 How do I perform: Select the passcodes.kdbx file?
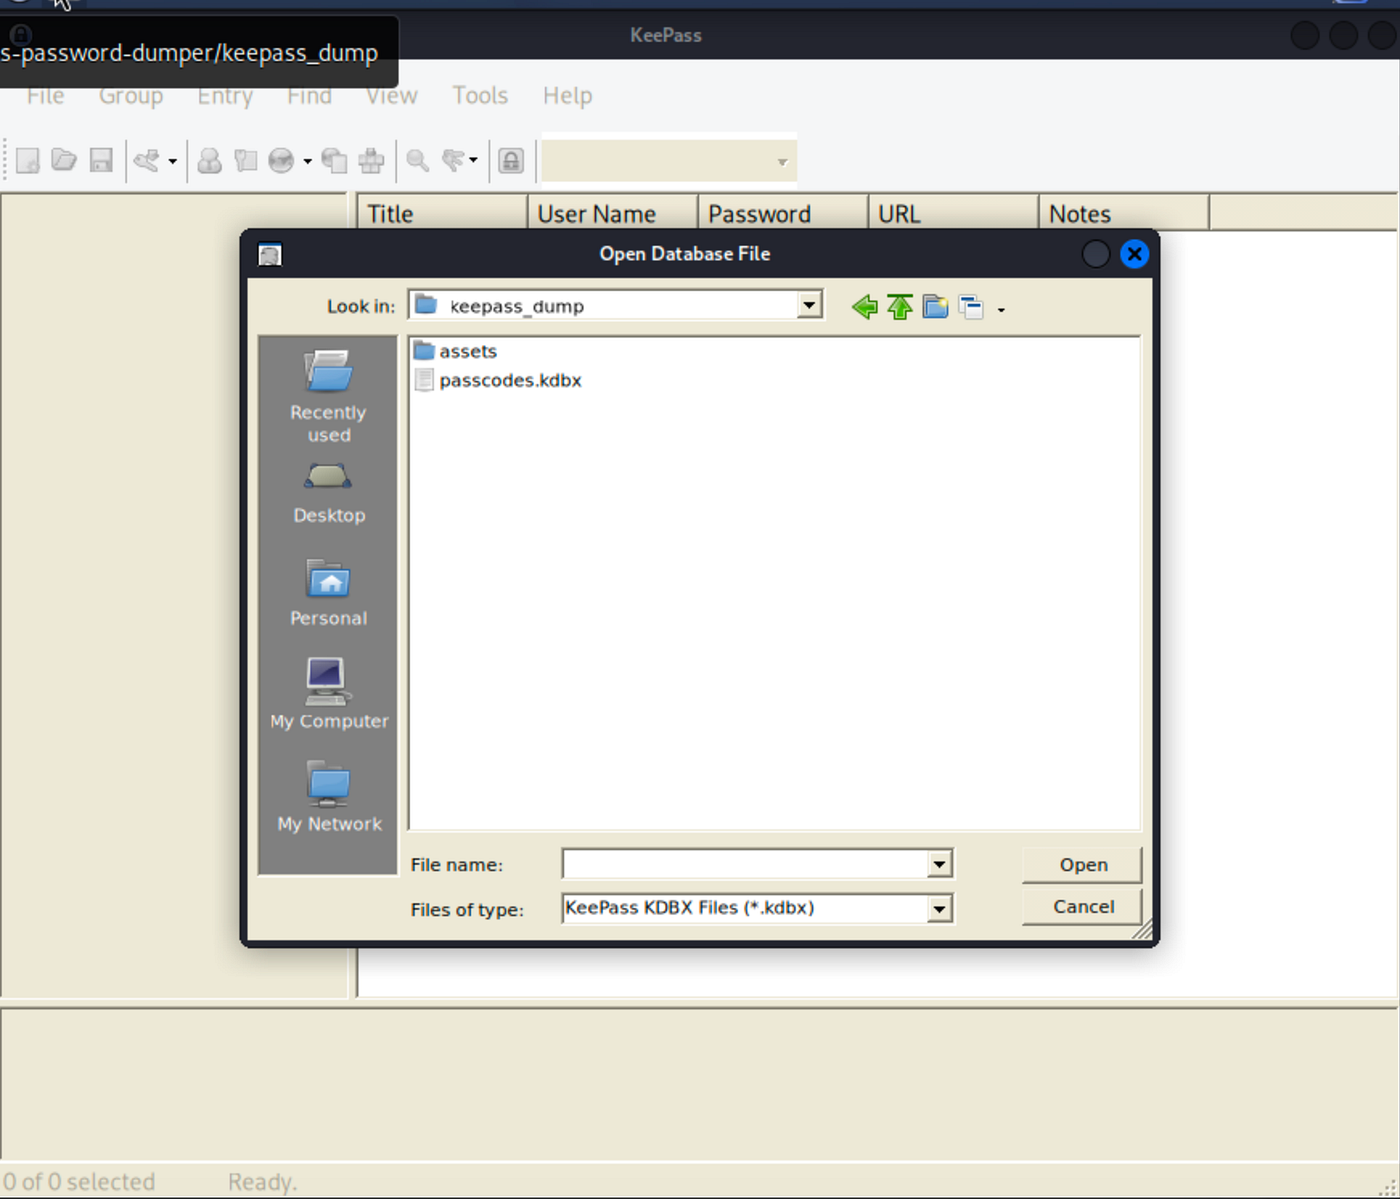(498, 380)
